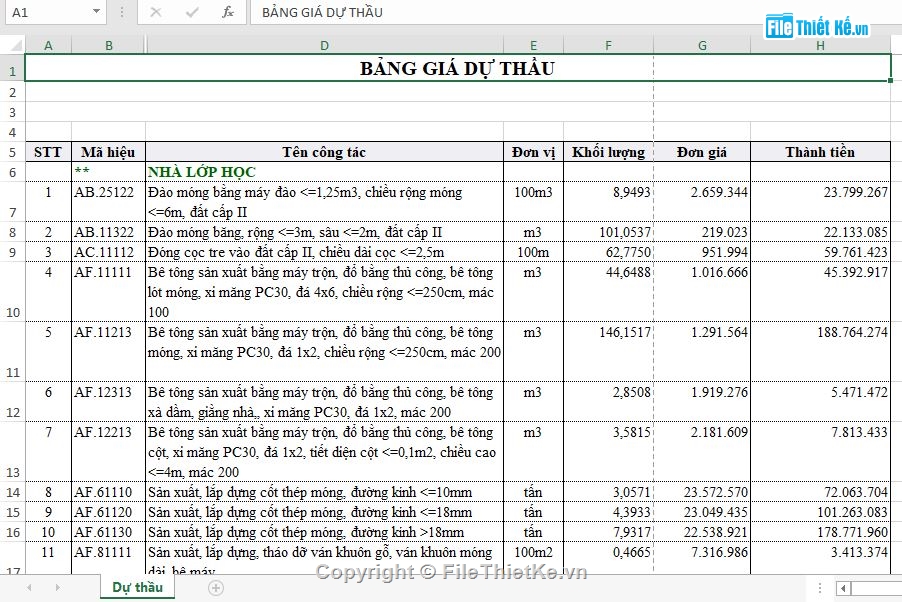
Task: Select row 10 header
Action: point(13,292)
